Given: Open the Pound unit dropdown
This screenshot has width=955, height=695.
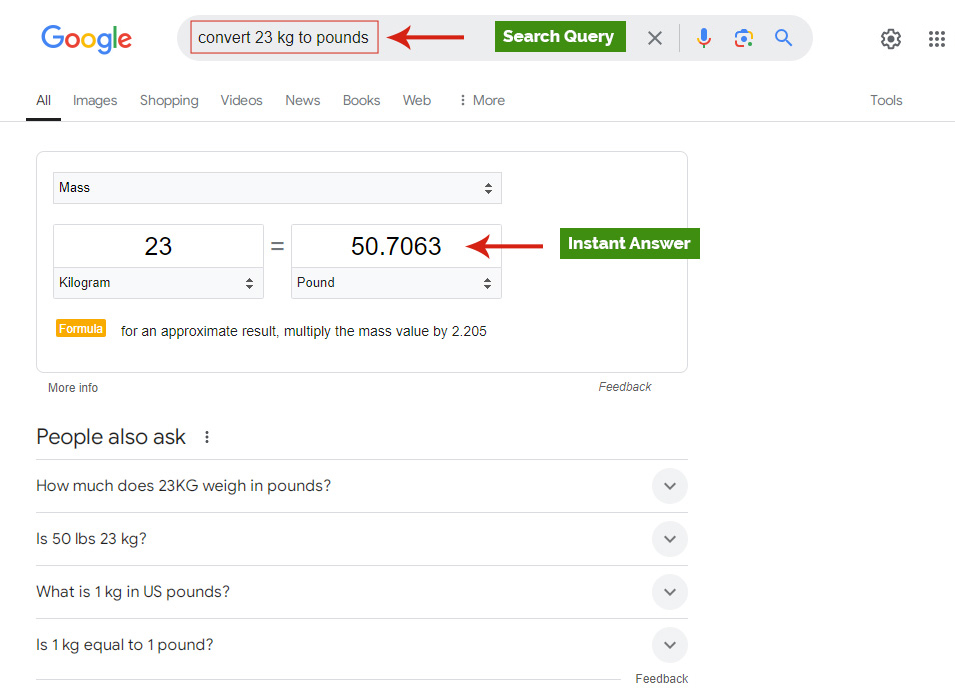Looking at the screenshot, I should click(x=396, y=283).
